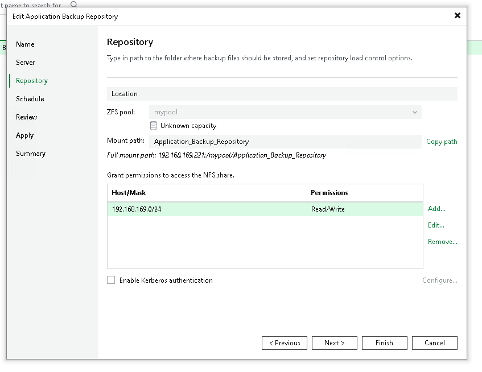The image size is (482, 372).
Task: Click the Finish button
Action: [385, 343]
